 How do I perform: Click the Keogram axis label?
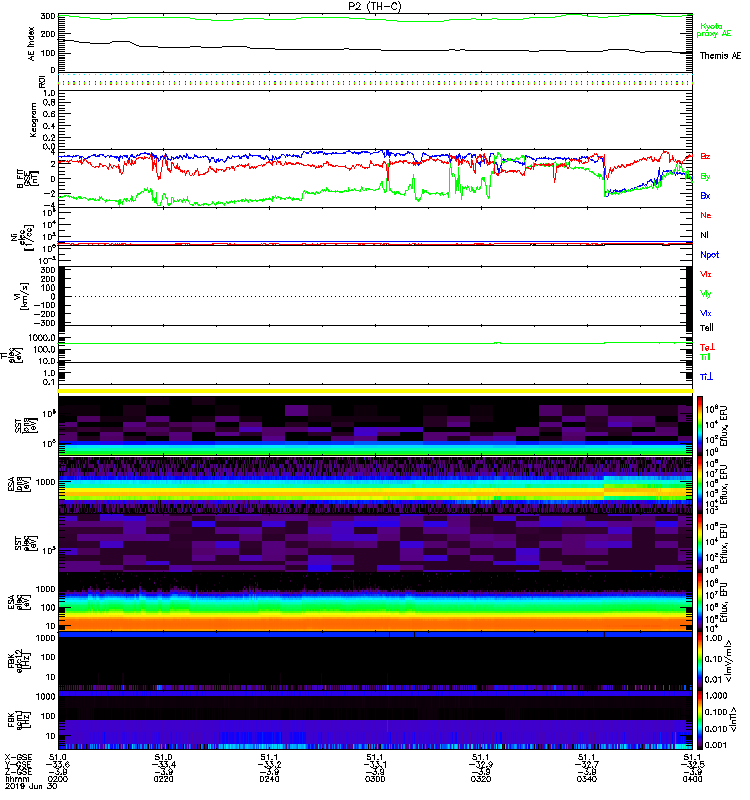[x=33, y=119]
